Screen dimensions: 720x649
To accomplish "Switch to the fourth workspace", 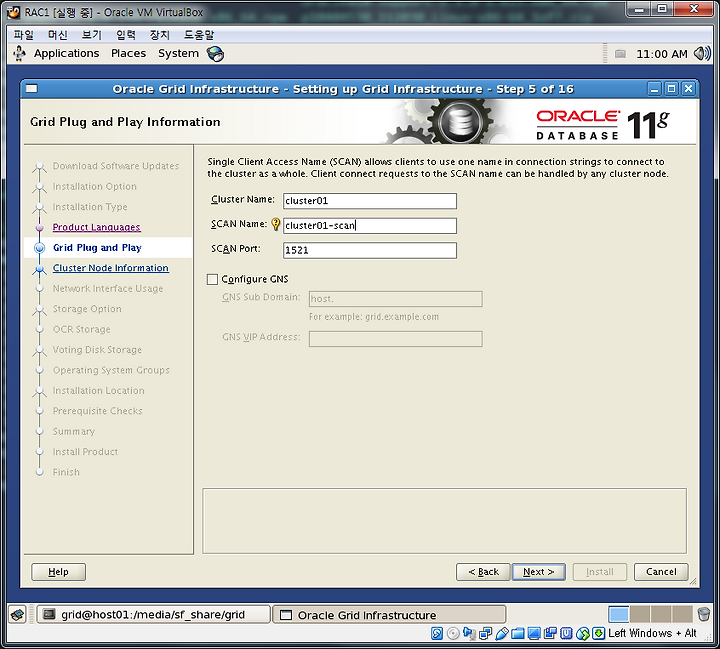I will click(x=682, y=614).
